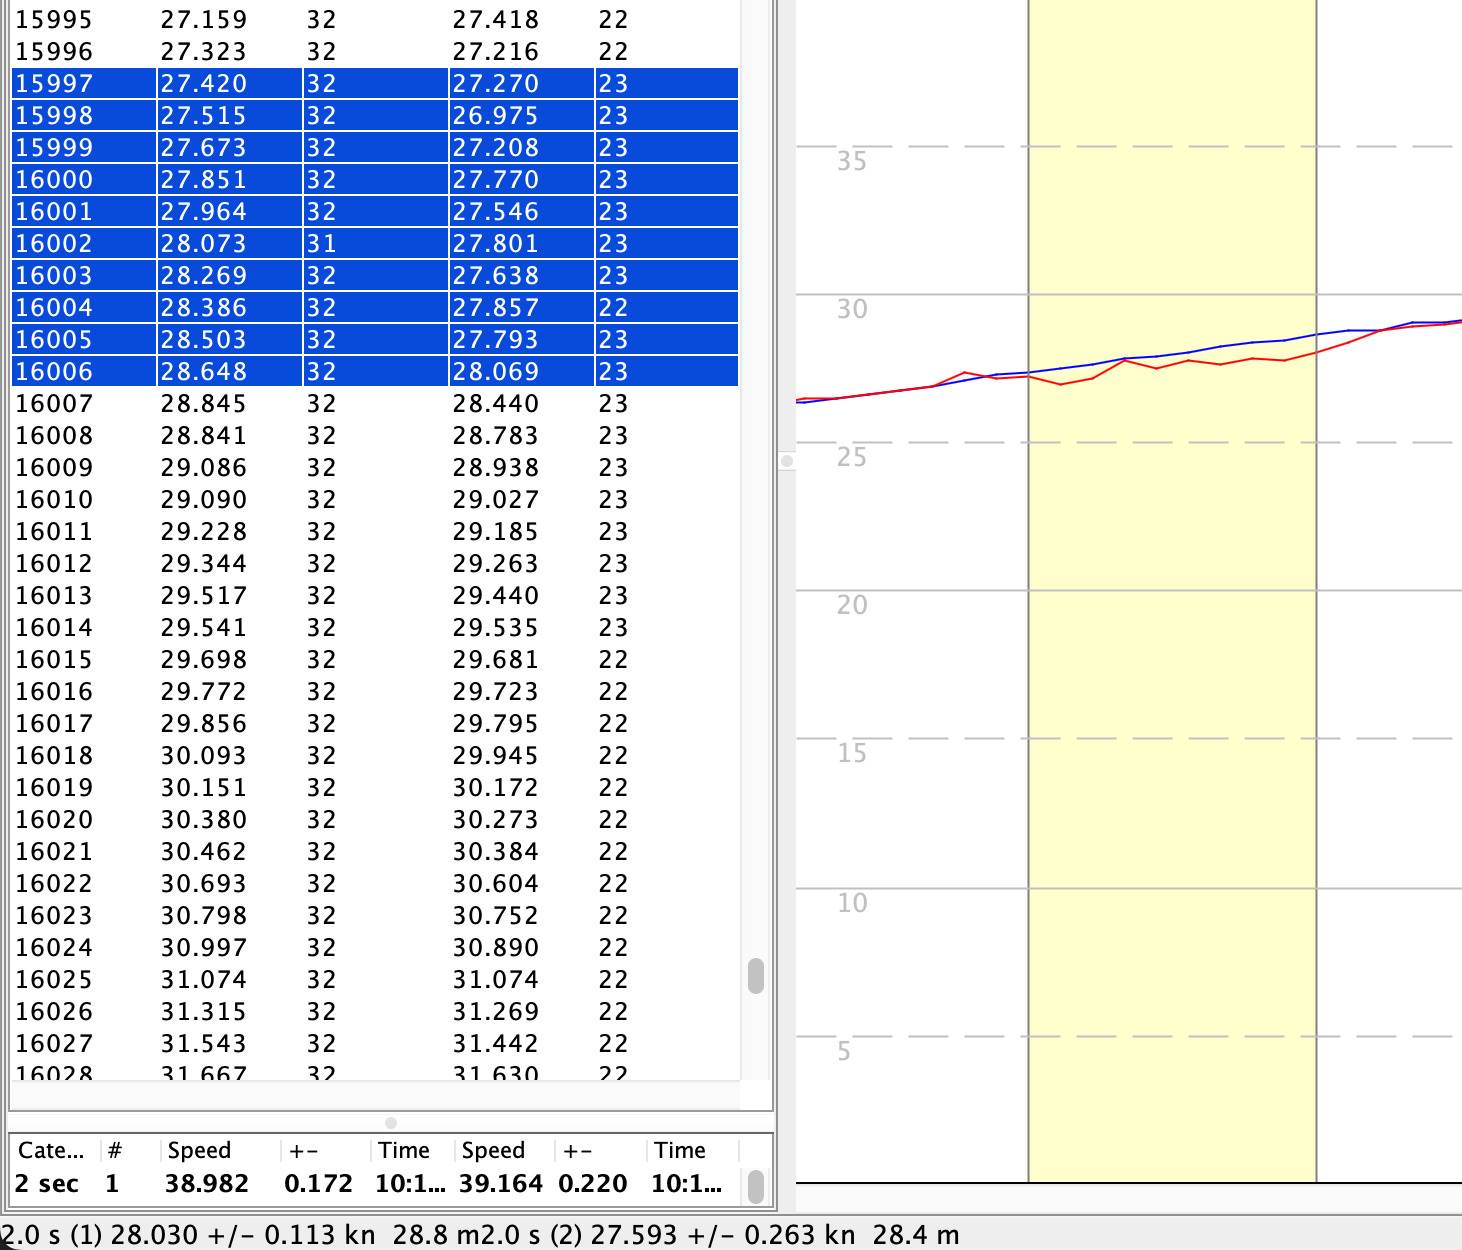The image size is (1462, 1250).
Task: Click the divider handle above results table
Action: [391, 1122]
